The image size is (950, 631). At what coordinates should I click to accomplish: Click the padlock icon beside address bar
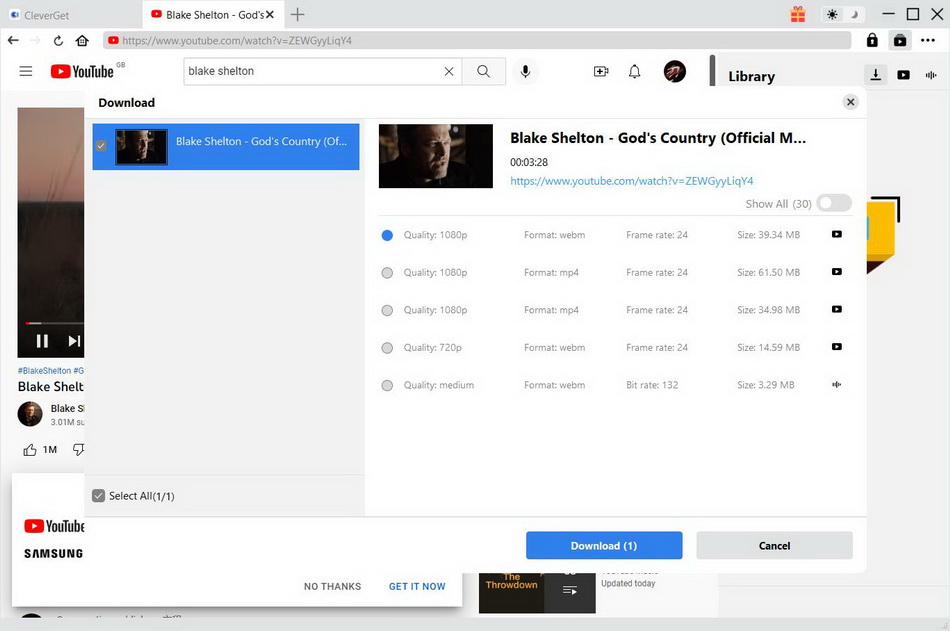[872, 41]
